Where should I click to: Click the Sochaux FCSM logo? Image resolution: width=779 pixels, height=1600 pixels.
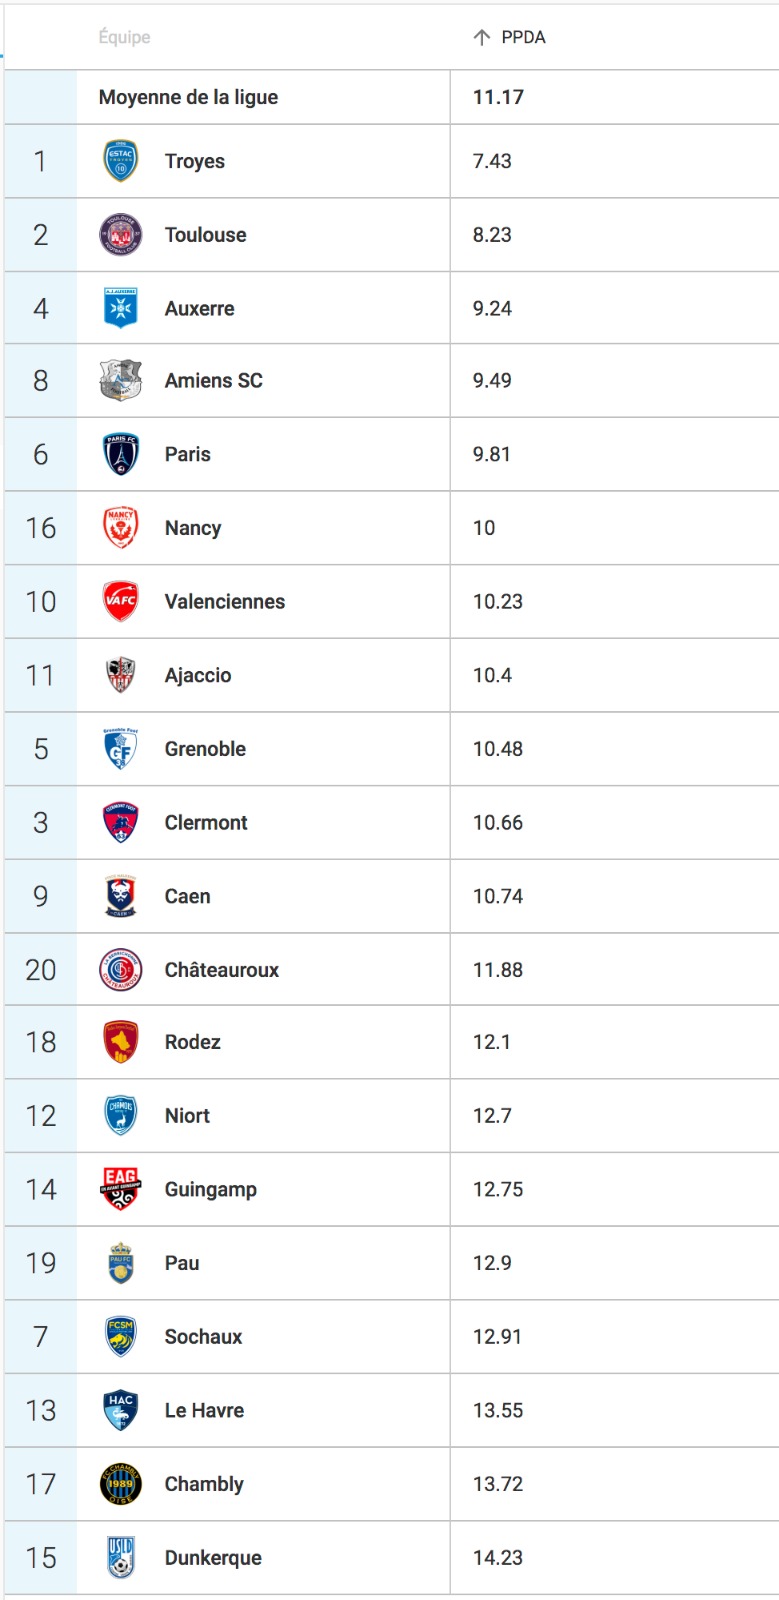[x=121, y=1337]
